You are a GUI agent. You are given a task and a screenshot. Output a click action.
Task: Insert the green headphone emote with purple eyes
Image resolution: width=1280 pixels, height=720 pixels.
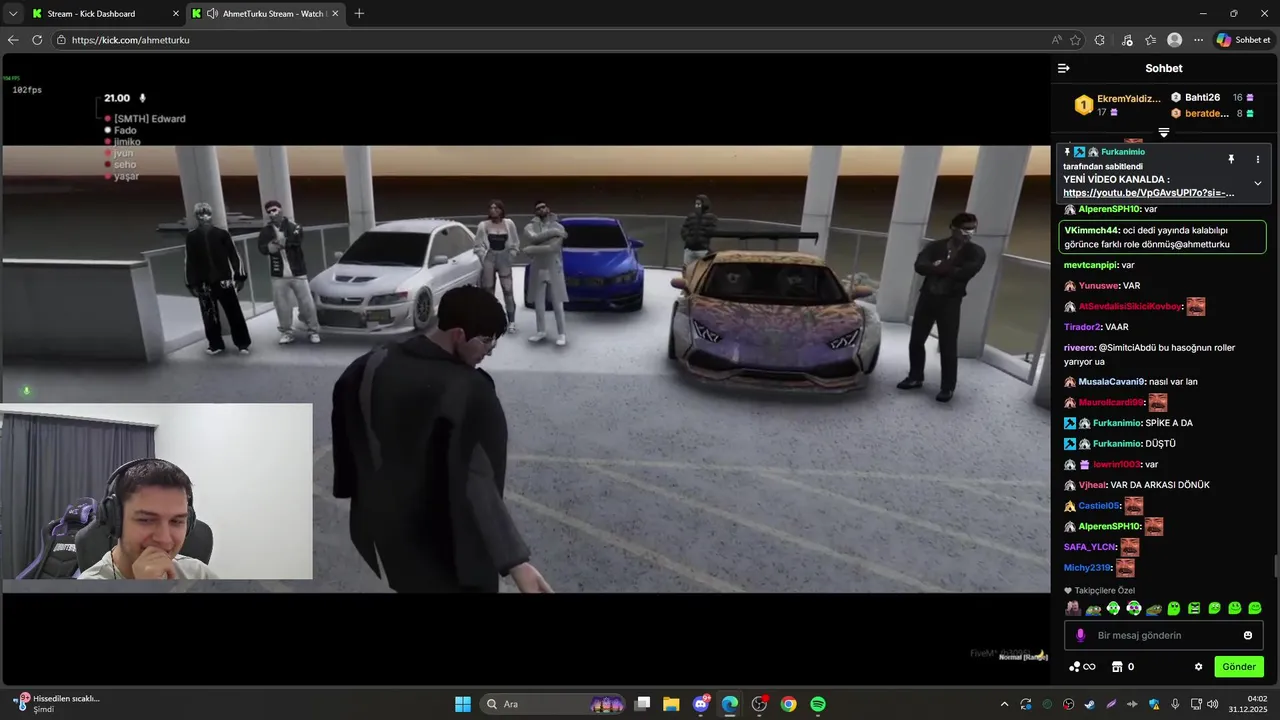[x=1134, y=608]
